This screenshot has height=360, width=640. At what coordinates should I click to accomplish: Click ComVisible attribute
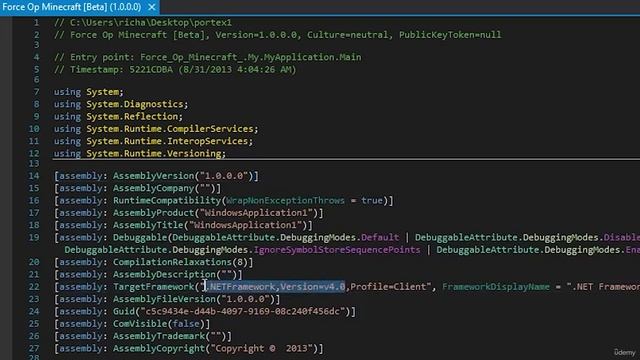point(140,324)
